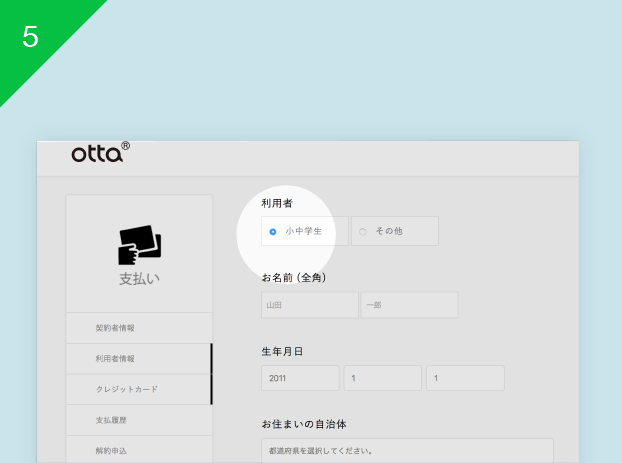Screen dimensions: 622x463
Task: Click the 支払い heading text
Action: click(x=140, y=279)
